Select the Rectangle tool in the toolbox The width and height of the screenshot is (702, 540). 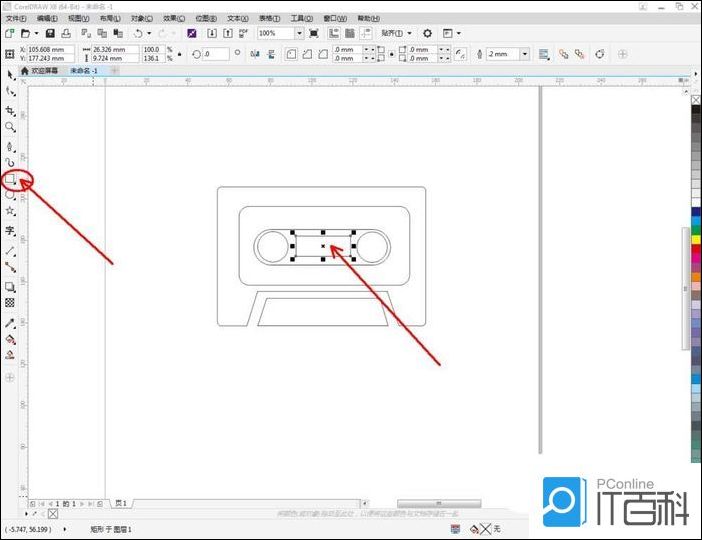pos(11,179)
